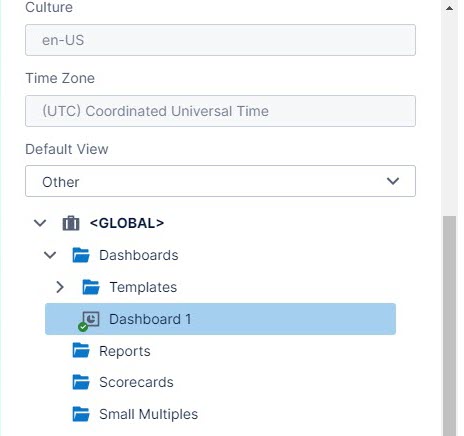
Task: Click the Dashboards folder icon
Action: (81, 255)
